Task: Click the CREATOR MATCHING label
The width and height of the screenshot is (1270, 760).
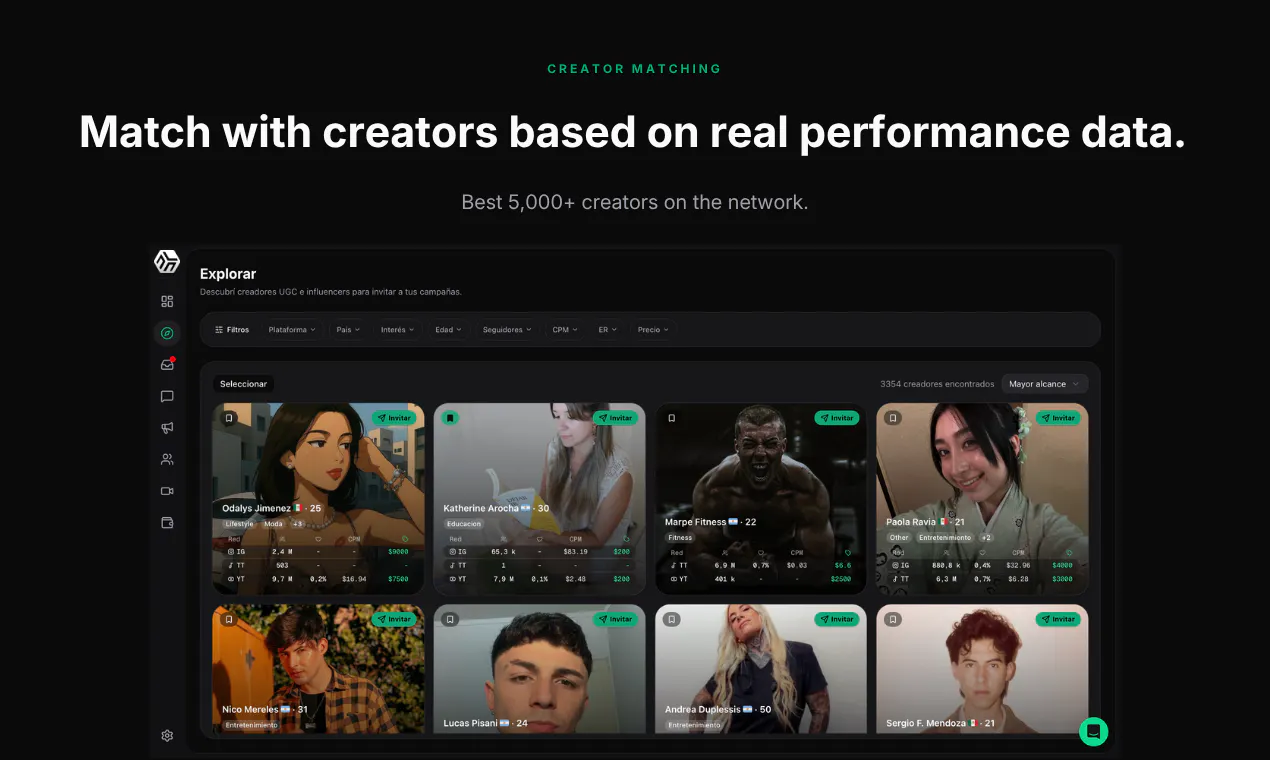Action: [634, 69]
